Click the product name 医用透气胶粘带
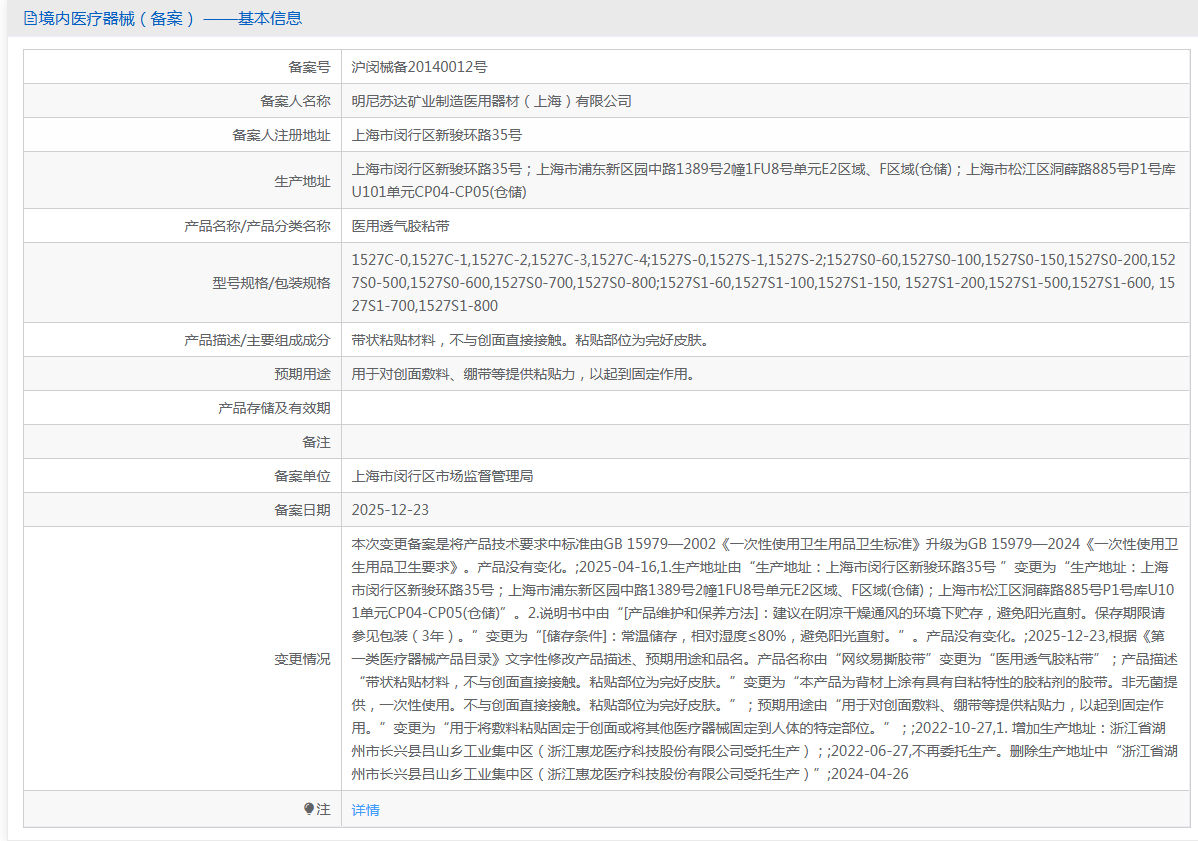The height and width of the screenshot is (841, 1198). (x=400, y=226)
